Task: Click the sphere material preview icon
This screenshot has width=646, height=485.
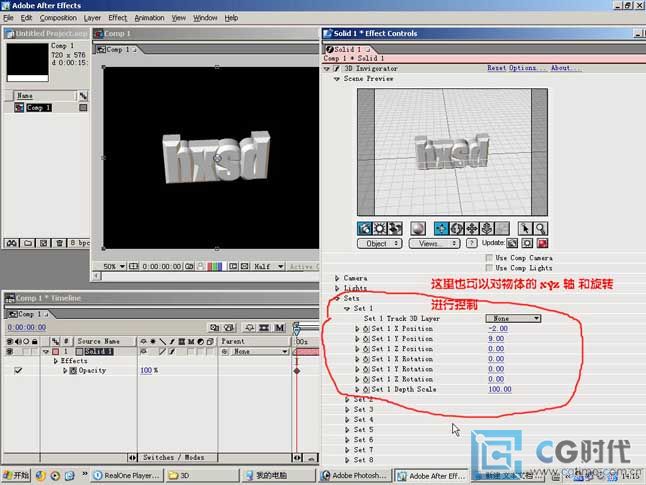Action: (x=418, y=228)
